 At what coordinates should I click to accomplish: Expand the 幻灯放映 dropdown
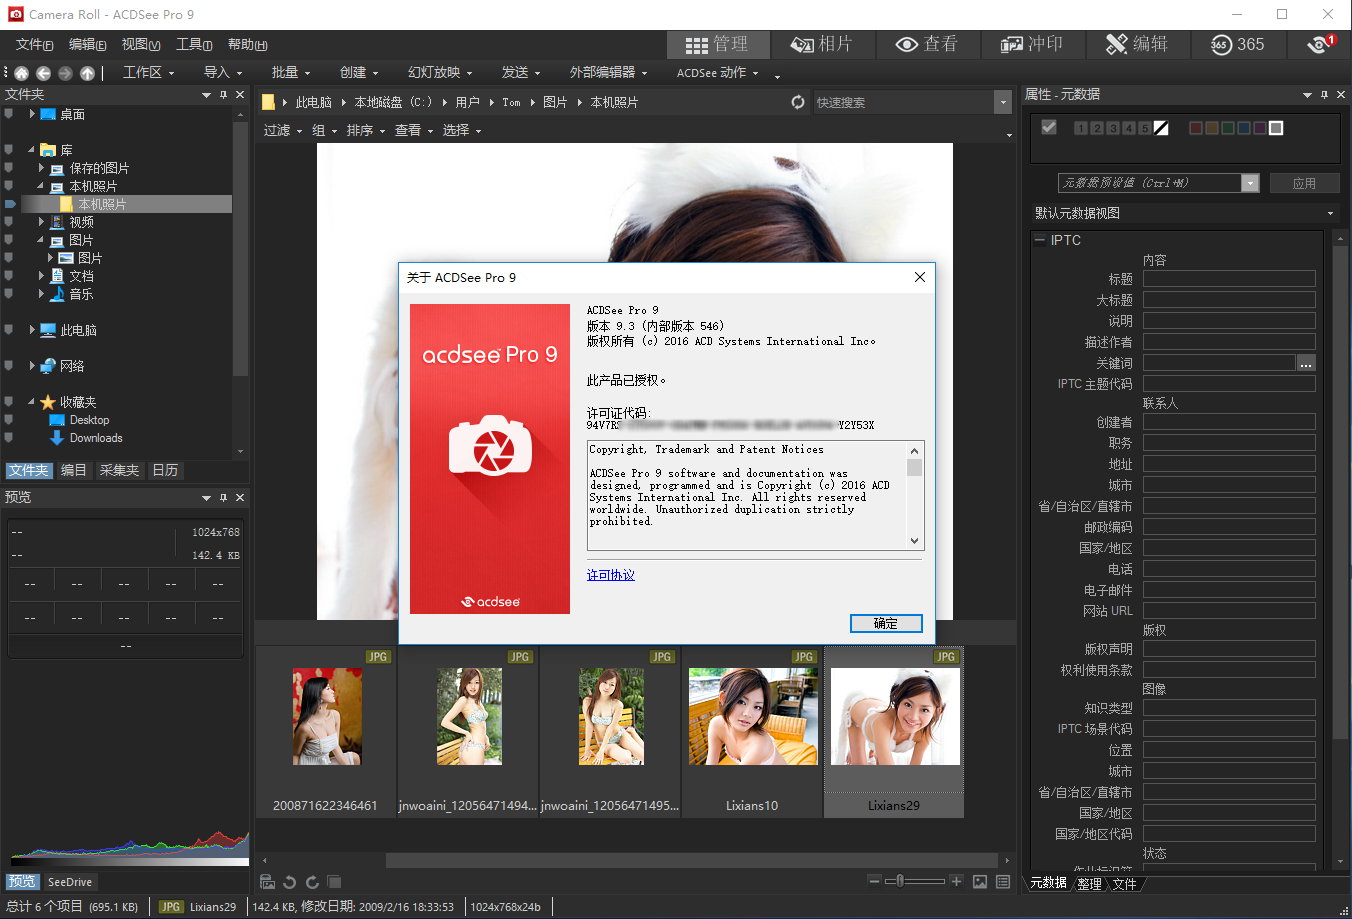pos(439,72)
